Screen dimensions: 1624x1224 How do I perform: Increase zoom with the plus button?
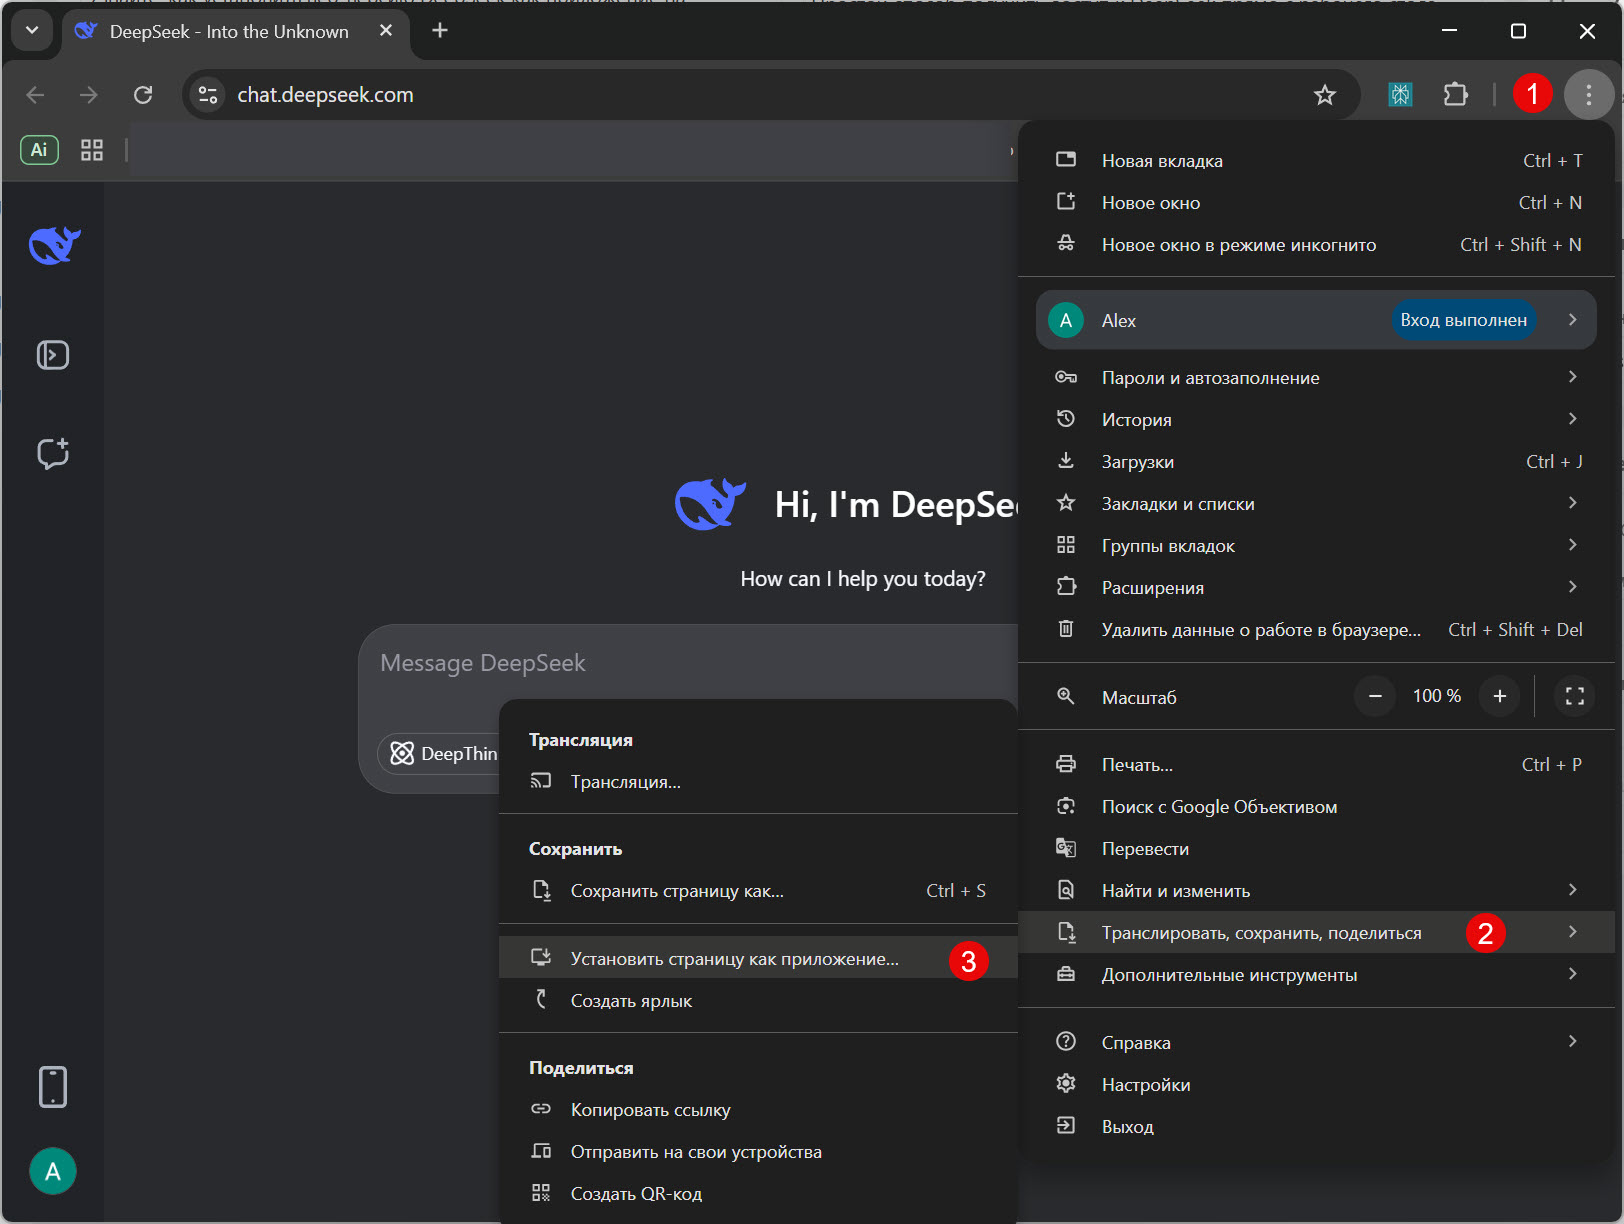click(x=1499, y=696)
